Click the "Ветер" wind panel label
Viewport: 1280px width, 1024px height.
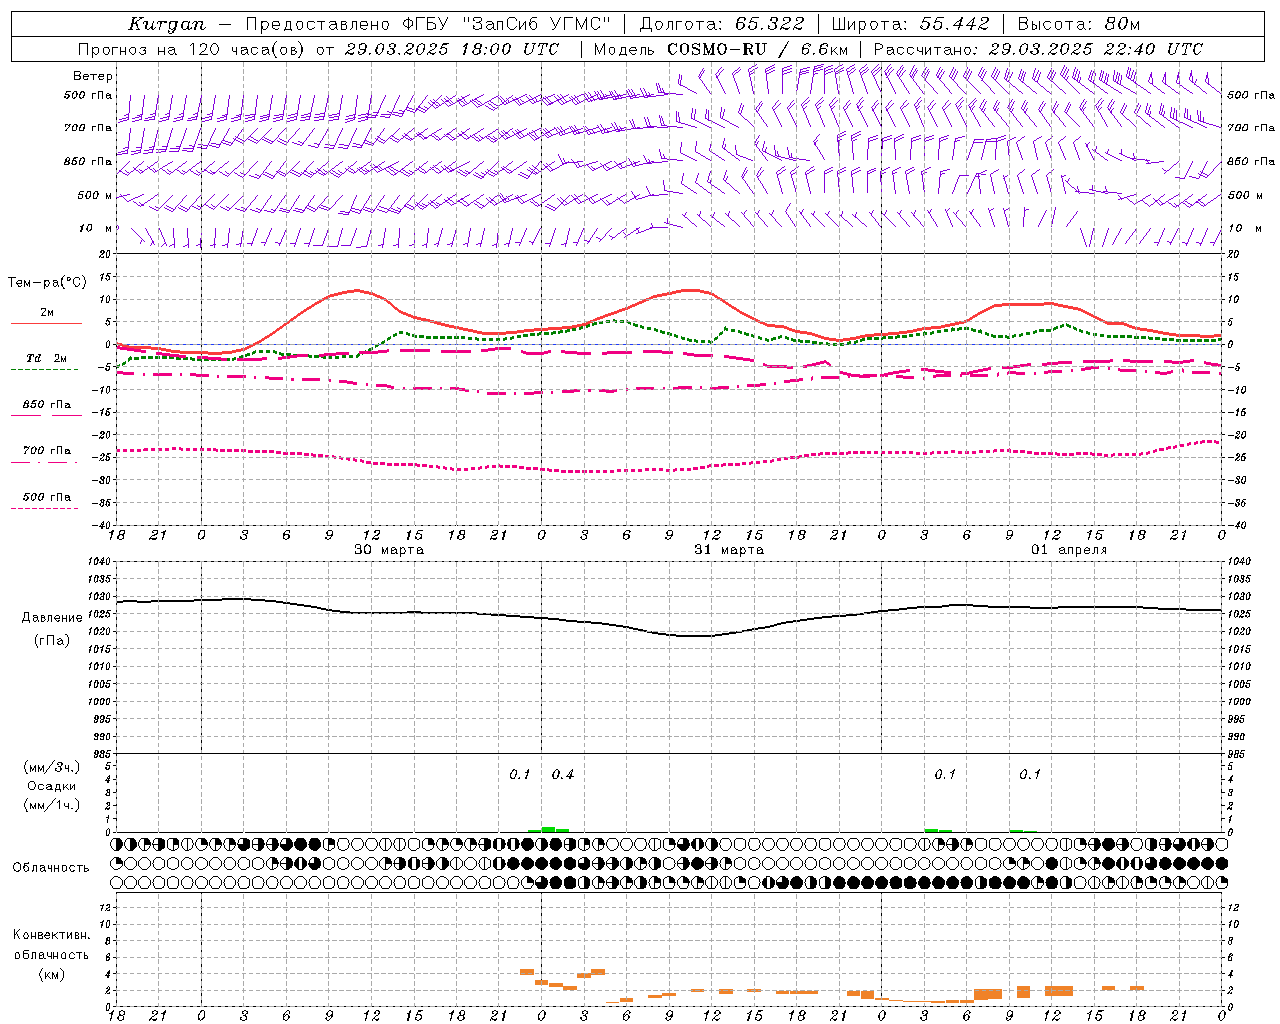click(x=92, y=76)
